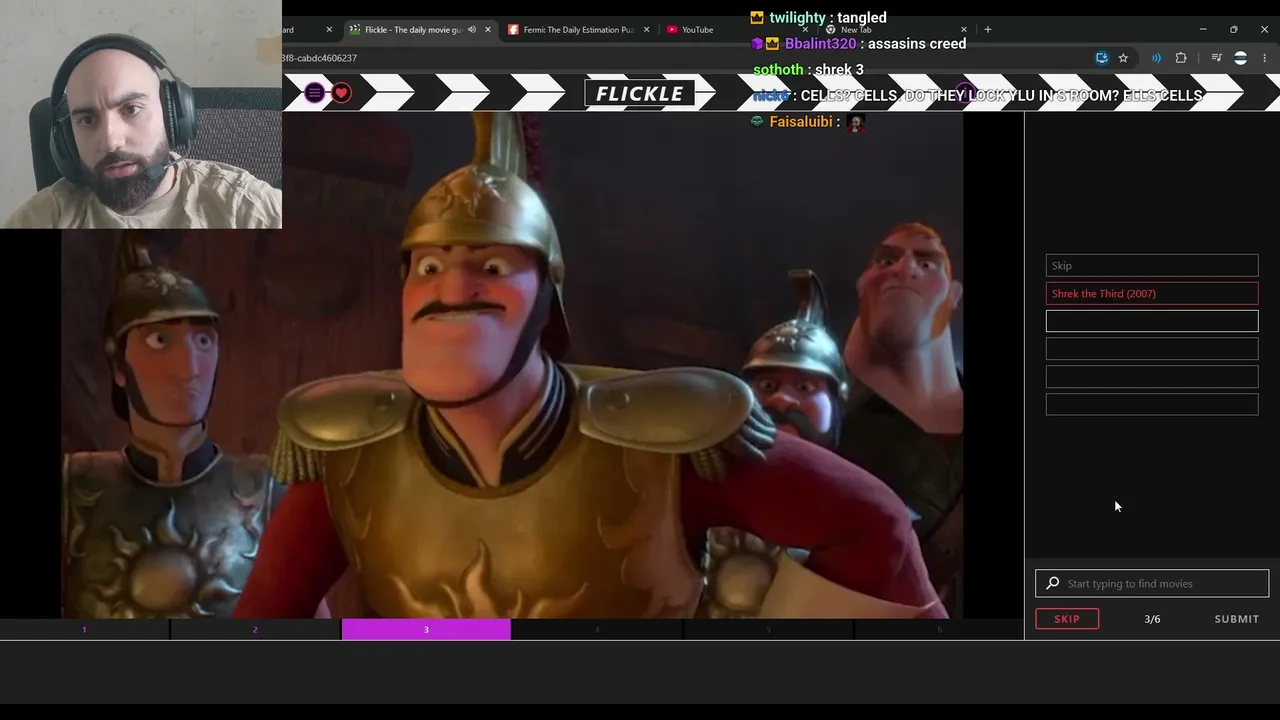Jump to clip segment 2 on timeline
The image size is (1280, 720).
pos(255,630)
